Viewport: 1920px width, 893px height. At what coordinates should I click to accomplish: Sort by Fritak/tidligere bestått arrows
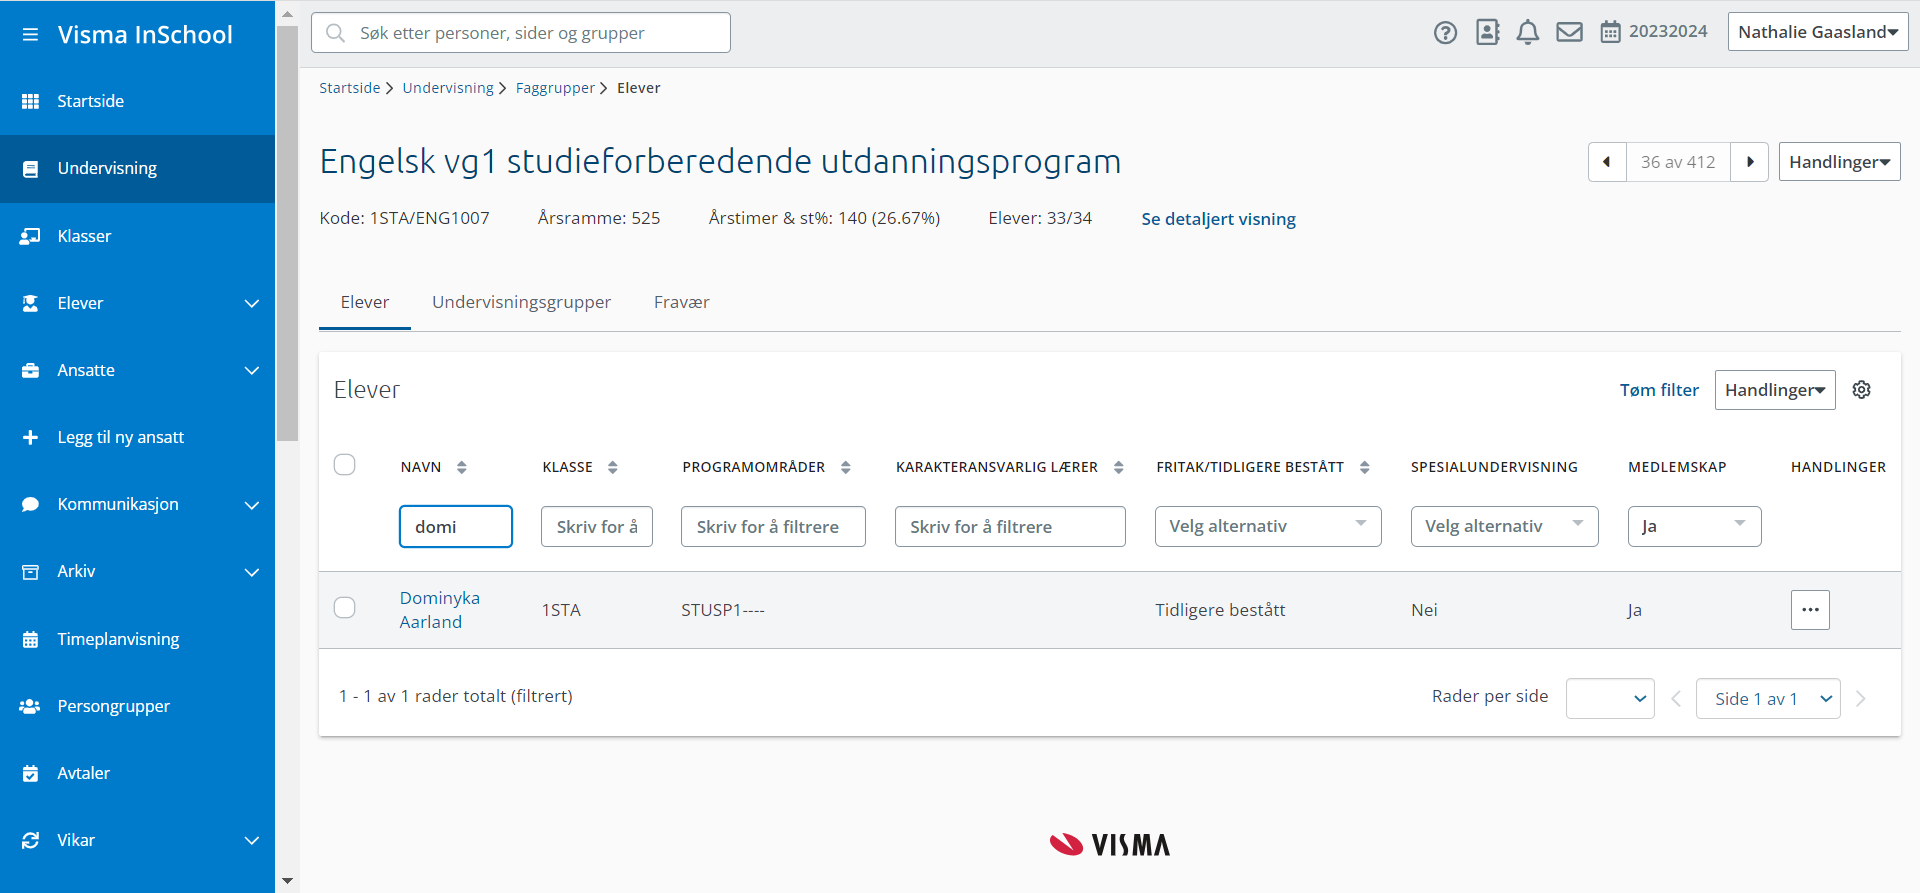(1364, 467)
